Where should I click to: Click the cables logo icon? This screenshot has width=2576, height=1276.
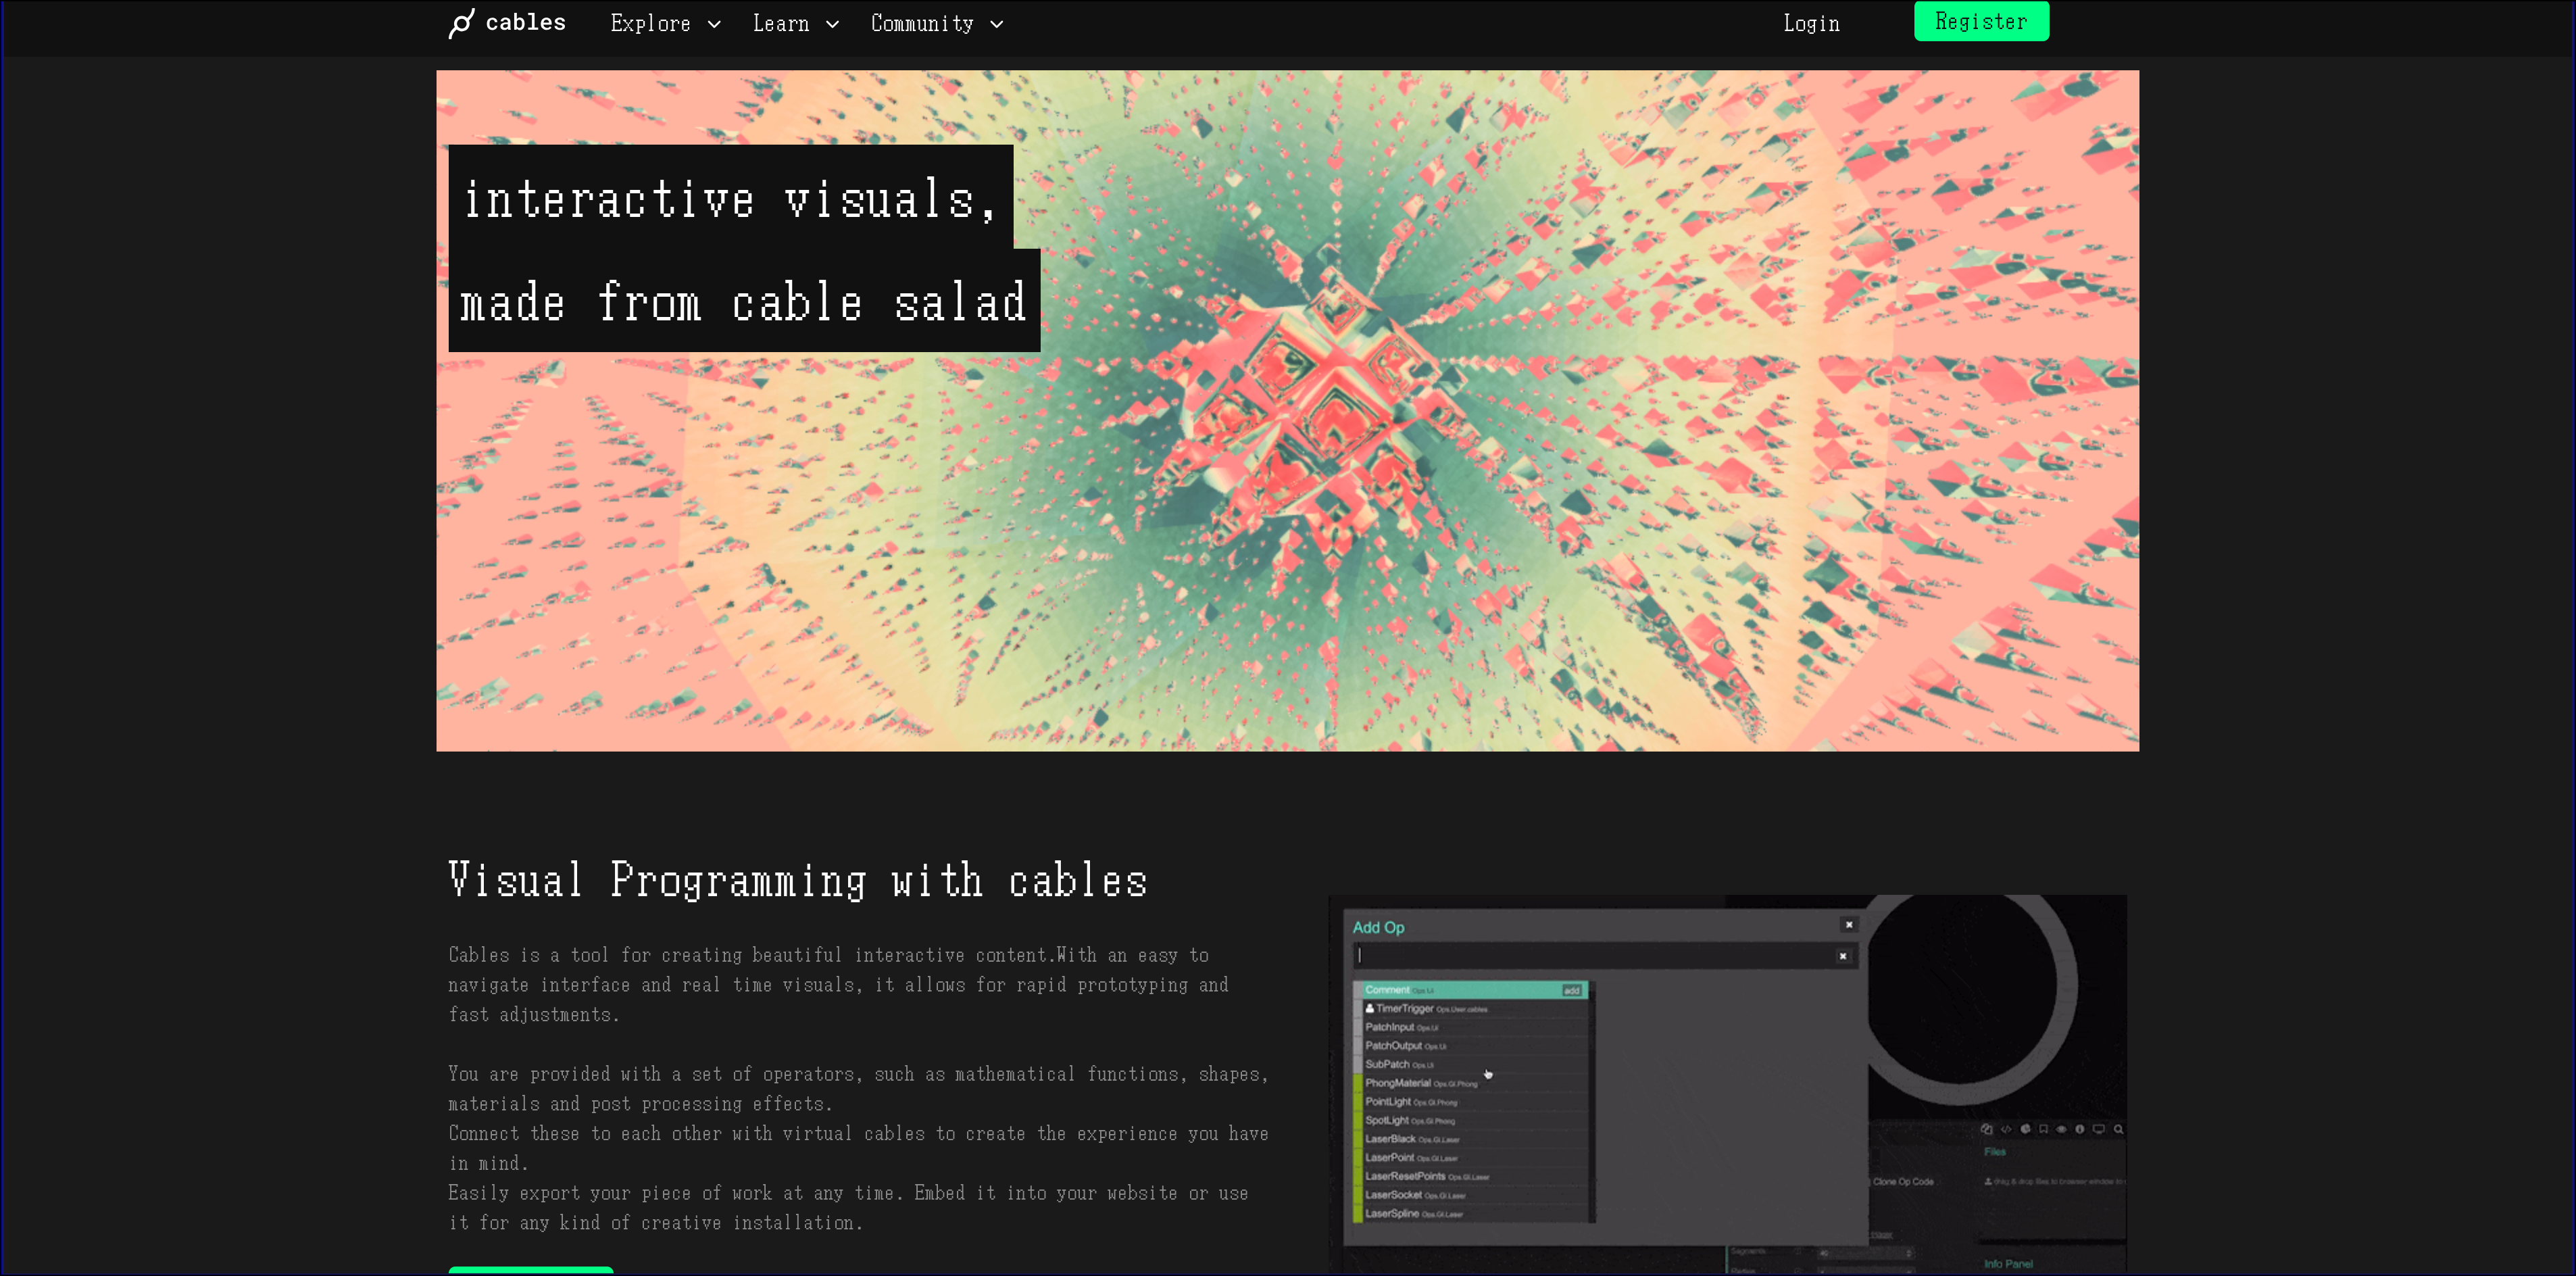(461, 23)
